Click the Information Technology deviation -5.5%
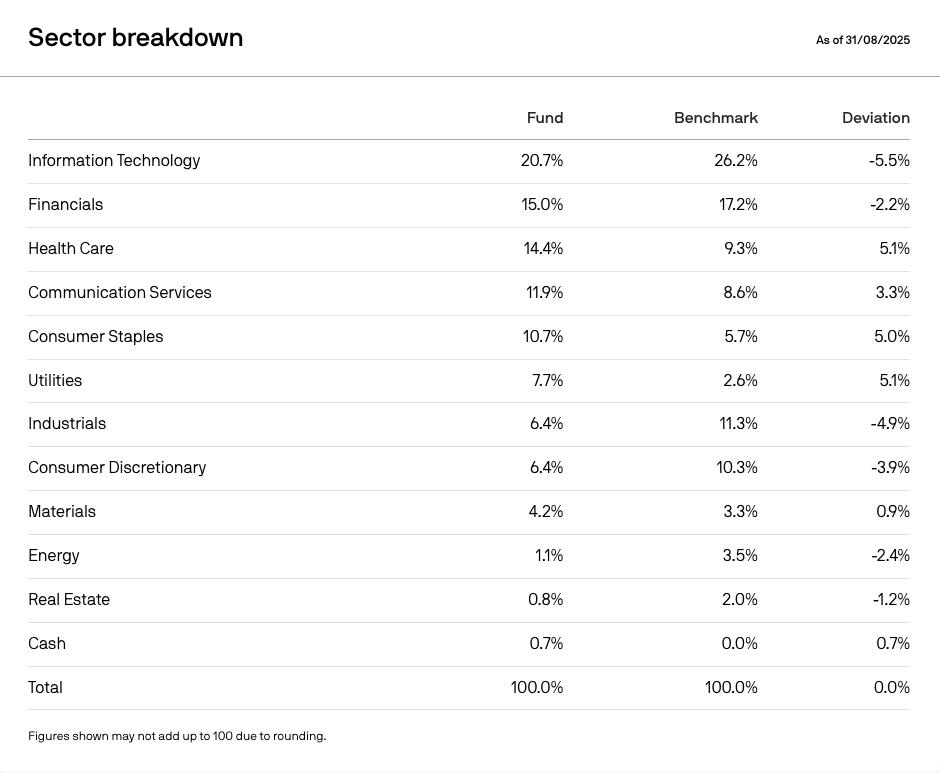The height and width of the screenshot is (773, 940). click(889, 161)
